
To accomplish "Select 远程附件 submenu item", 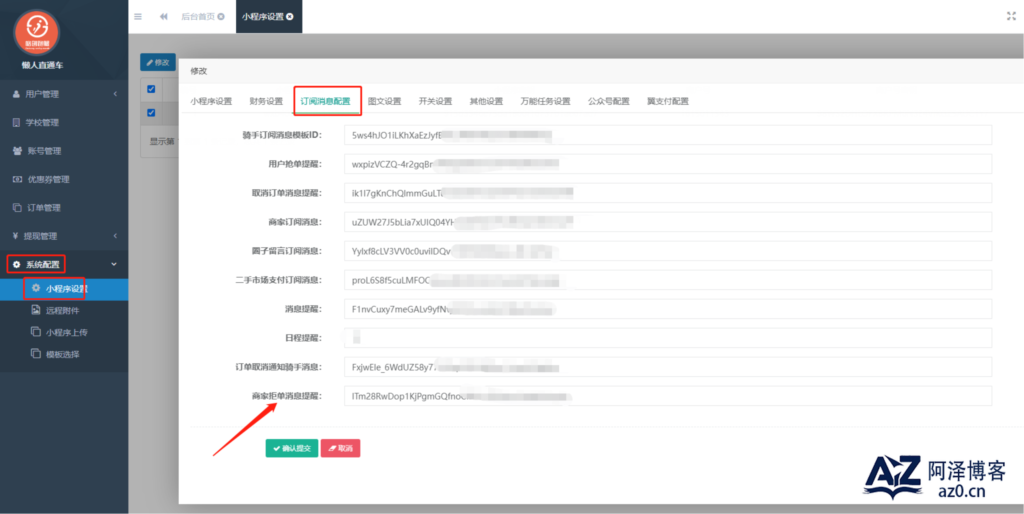I will click(64, 311).
